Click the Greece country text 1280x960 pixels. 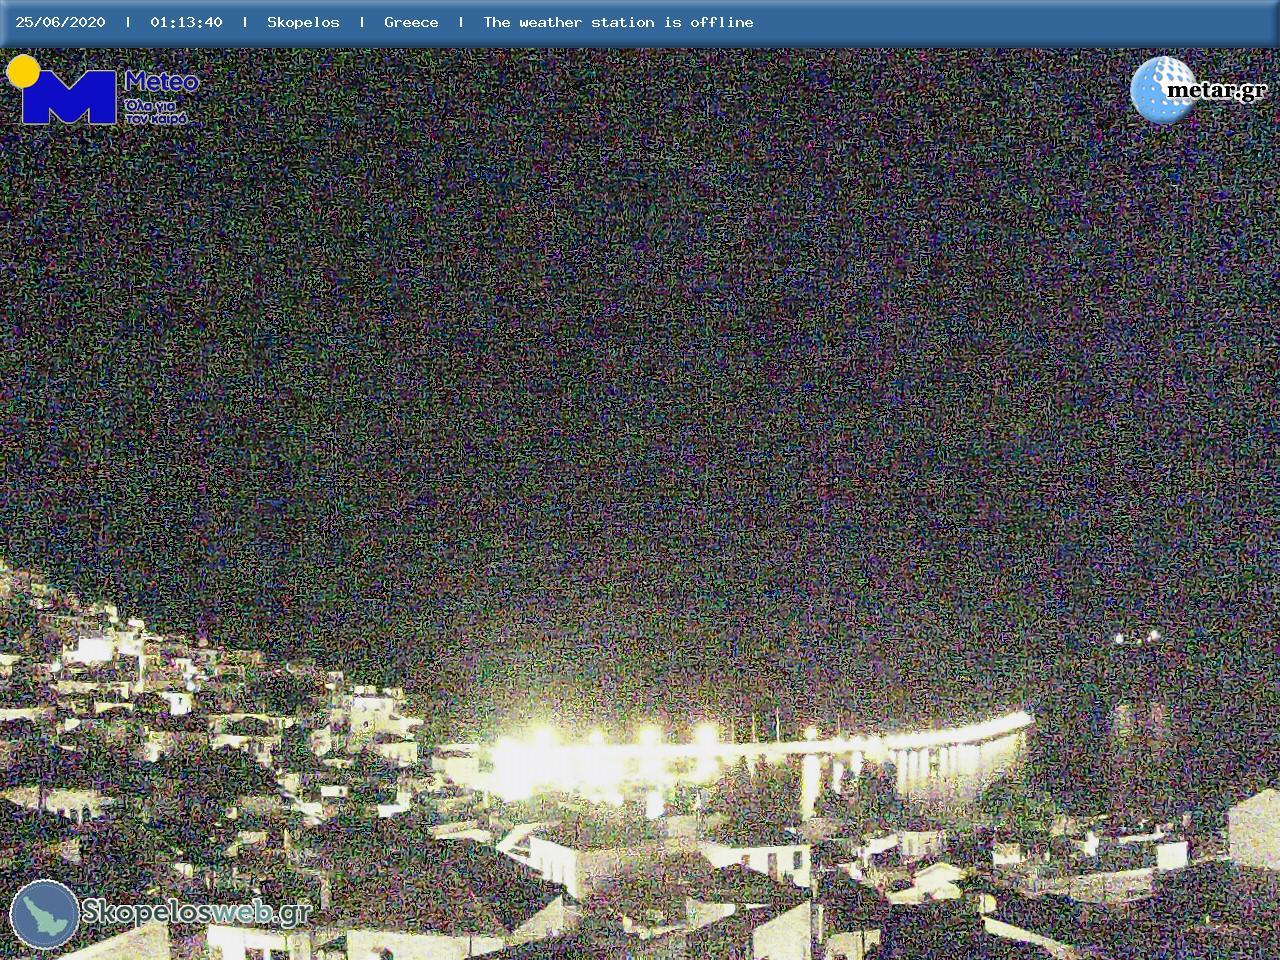point(411,22)
